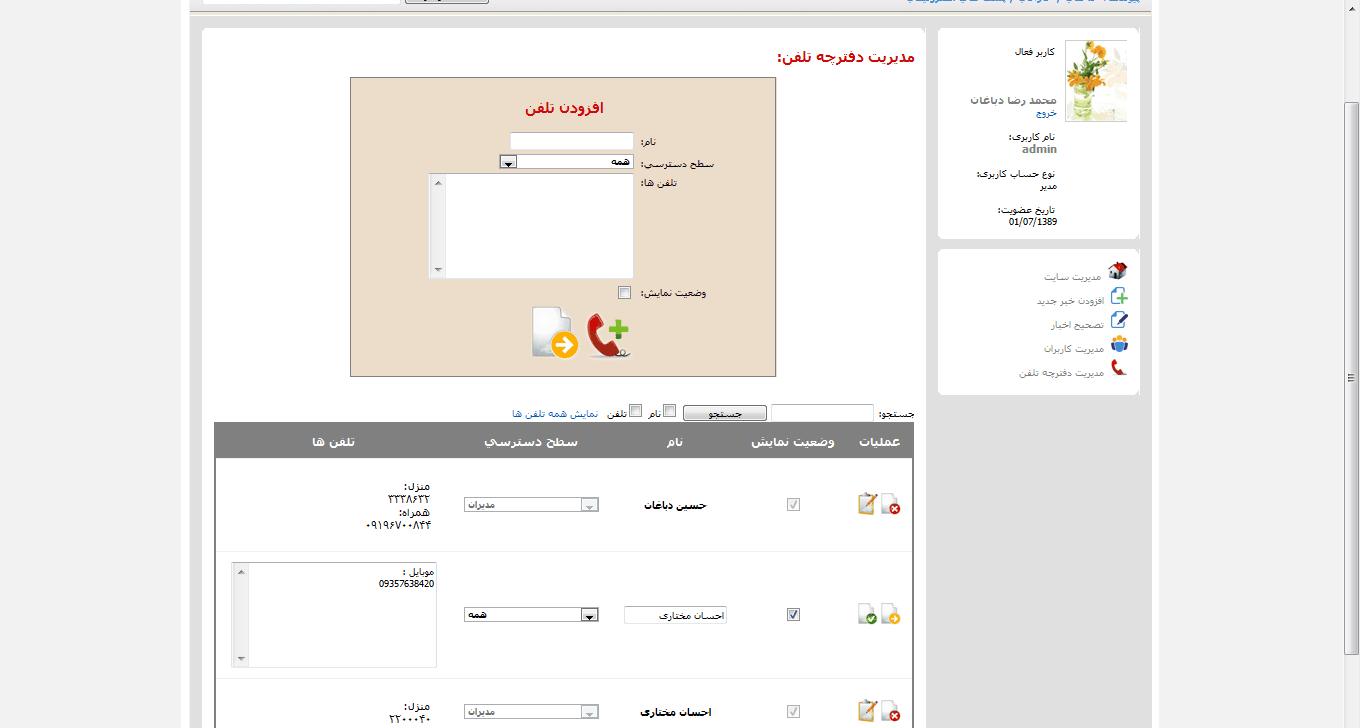Click the add phone icon with green plus
This screenshot has height=728, width=1360.
(608, 336)
